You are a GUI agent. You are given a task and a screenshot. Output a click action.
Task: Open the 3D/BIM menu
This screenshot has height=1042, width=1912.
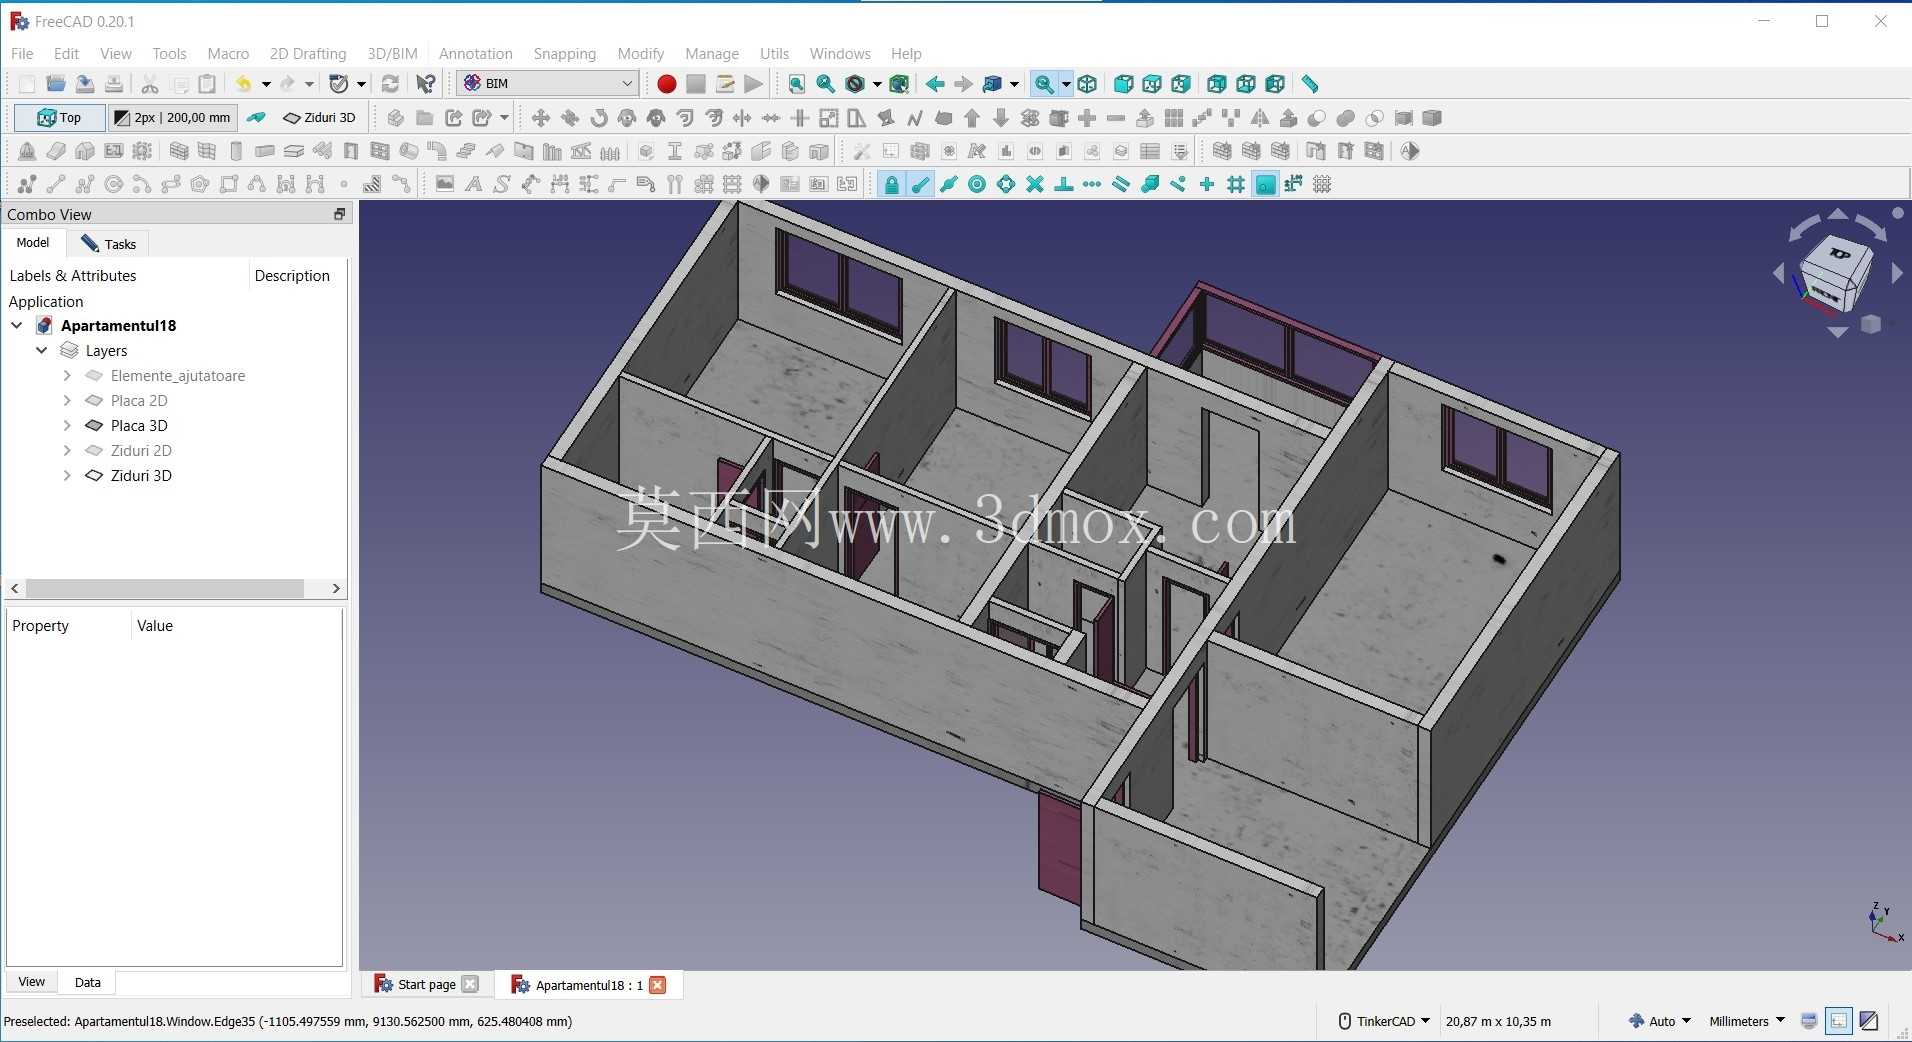click(x=392, y=54)
